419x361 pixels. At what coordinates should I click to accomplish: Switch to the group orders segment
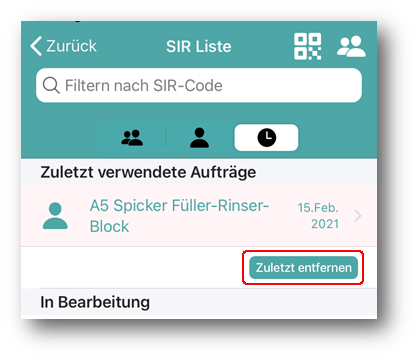coord(132,138)
